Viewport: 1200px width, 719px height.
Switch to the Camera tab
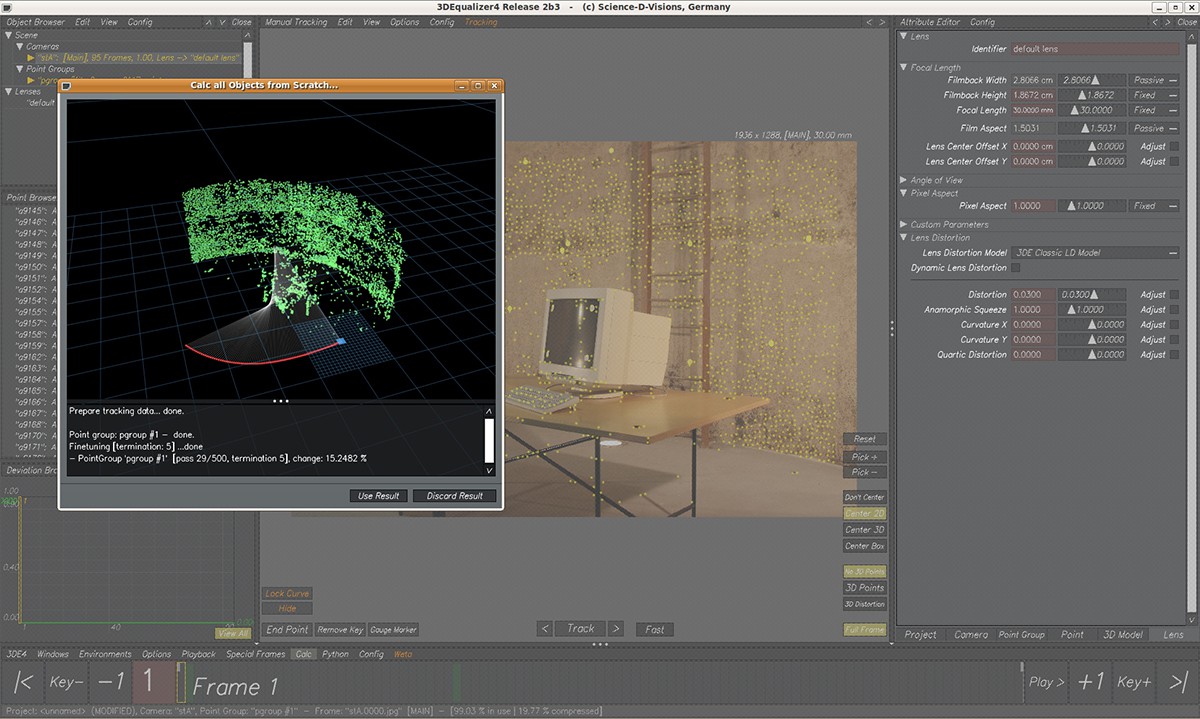pos(971,635)
